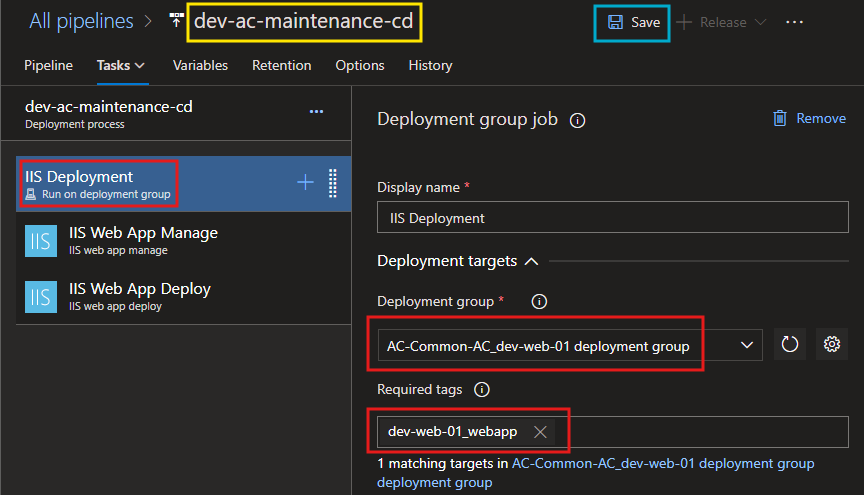This screenshot has height=495, width=864.
Task: Click the IIS Web App Manage icon
Action: pos(41,241)
